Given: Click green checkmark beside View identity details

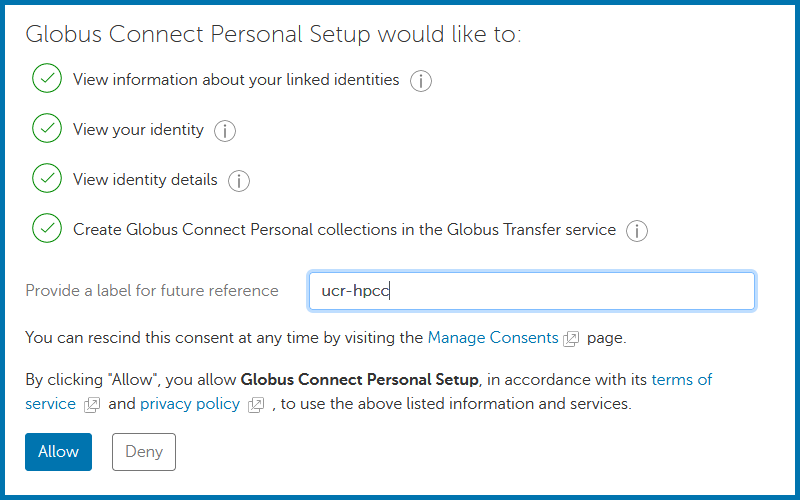Looking at the screenshot, I should click(47, 179).
